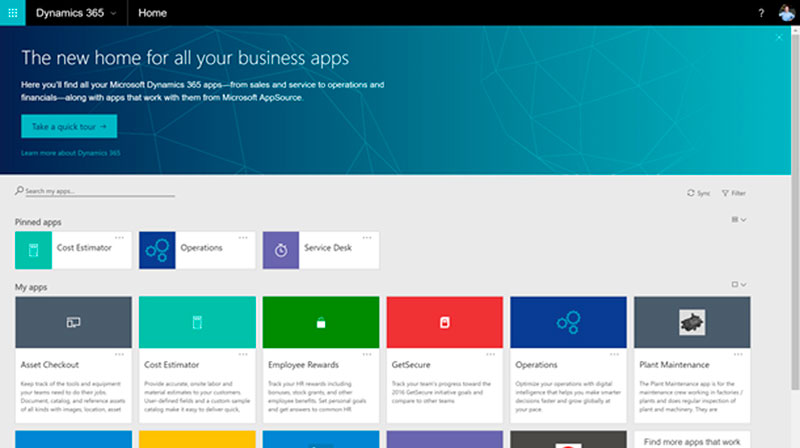Open Asset Checkout more options ellipsis
Viewport: 800px width, 448px height.
click(x=119, y=354)
